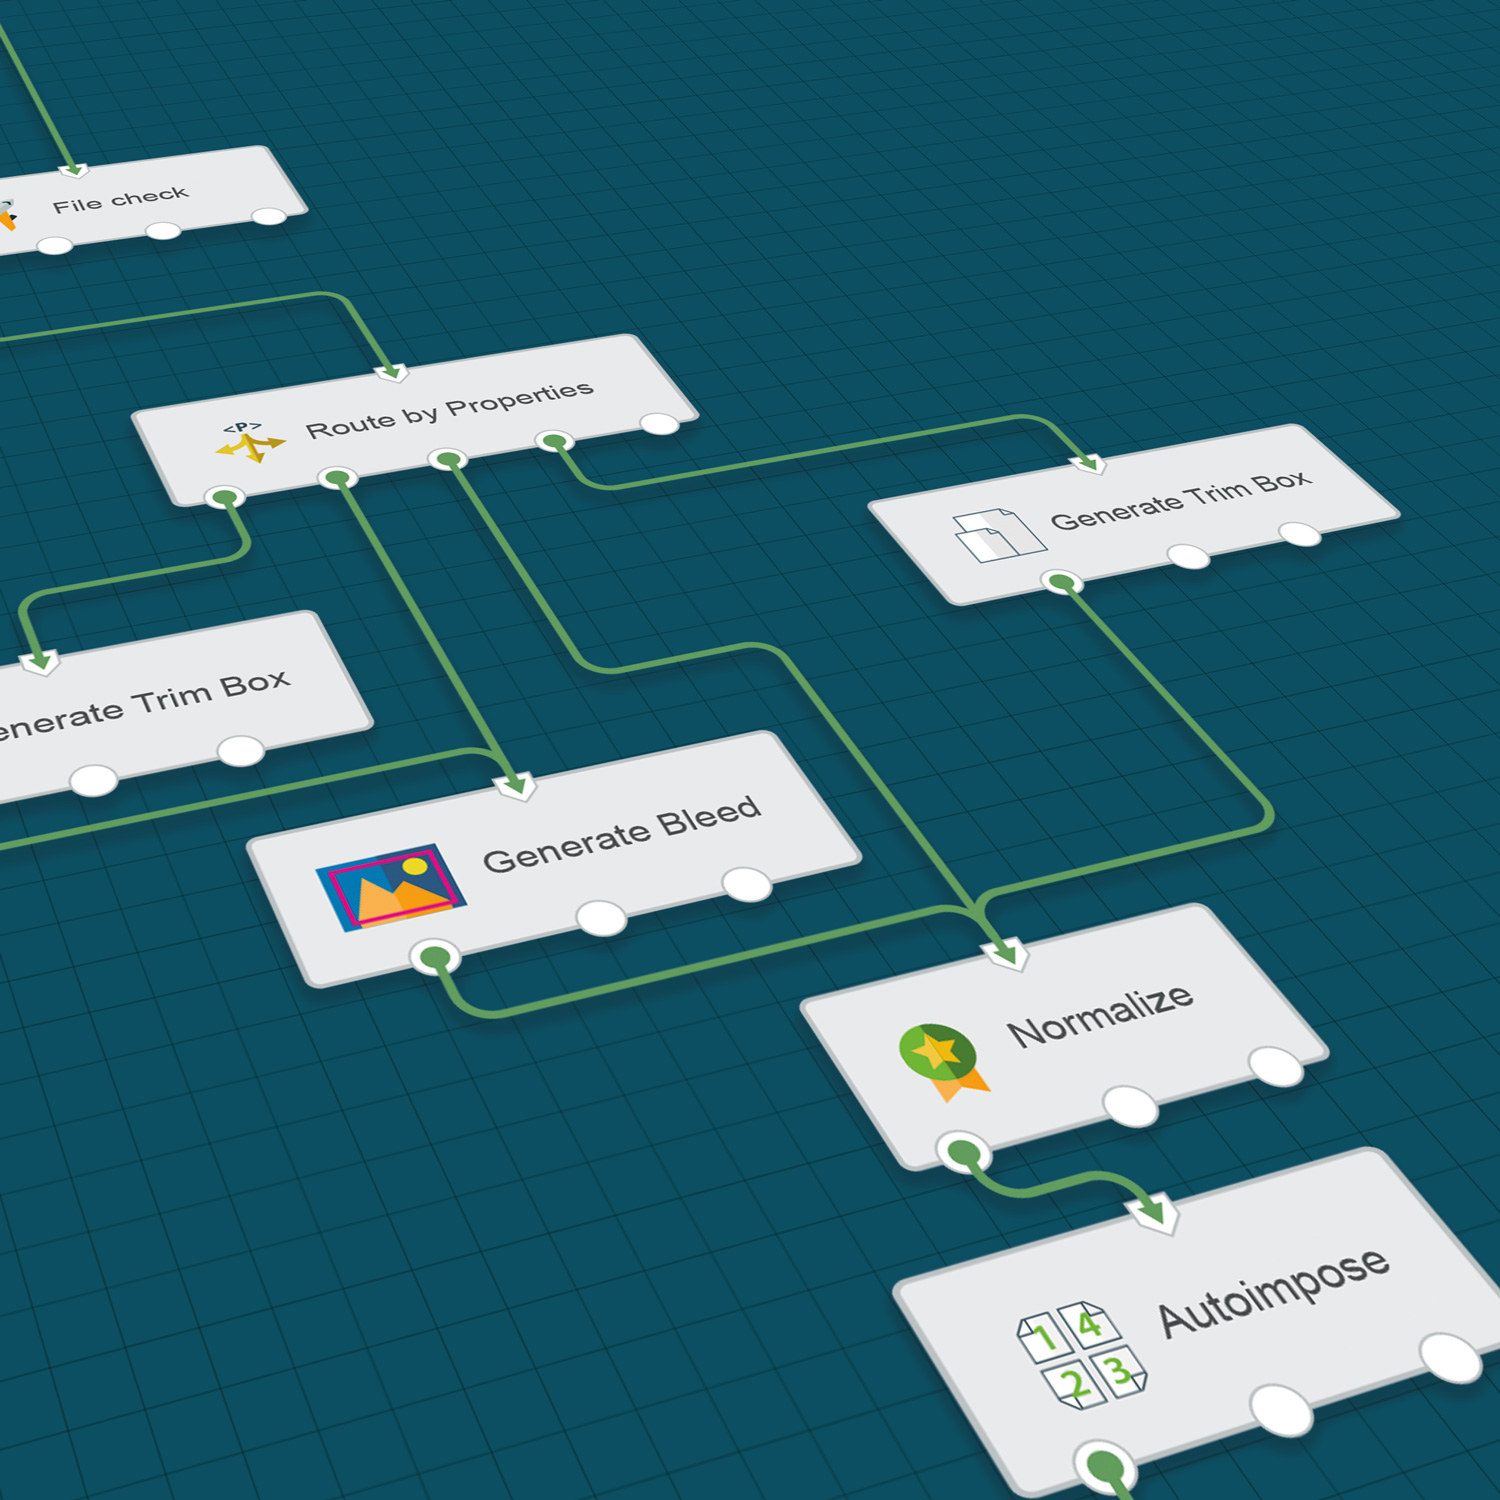The height and width of the screenshot is (1500, 1500).
Task: Click the green output connector on Normalize
Action: pos(964,1154)
